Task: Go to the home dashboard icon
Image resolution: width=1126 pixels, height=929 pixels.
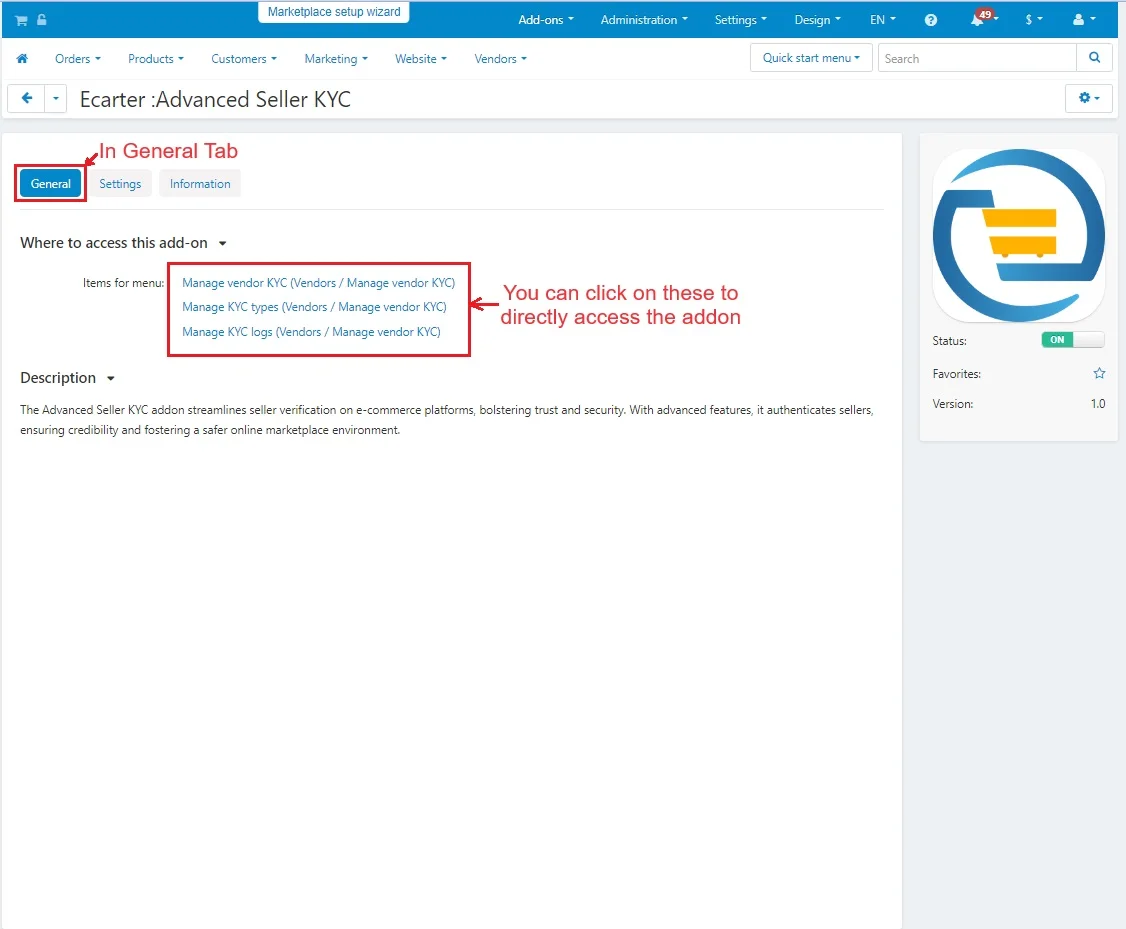Action: (x=22, y=59)
